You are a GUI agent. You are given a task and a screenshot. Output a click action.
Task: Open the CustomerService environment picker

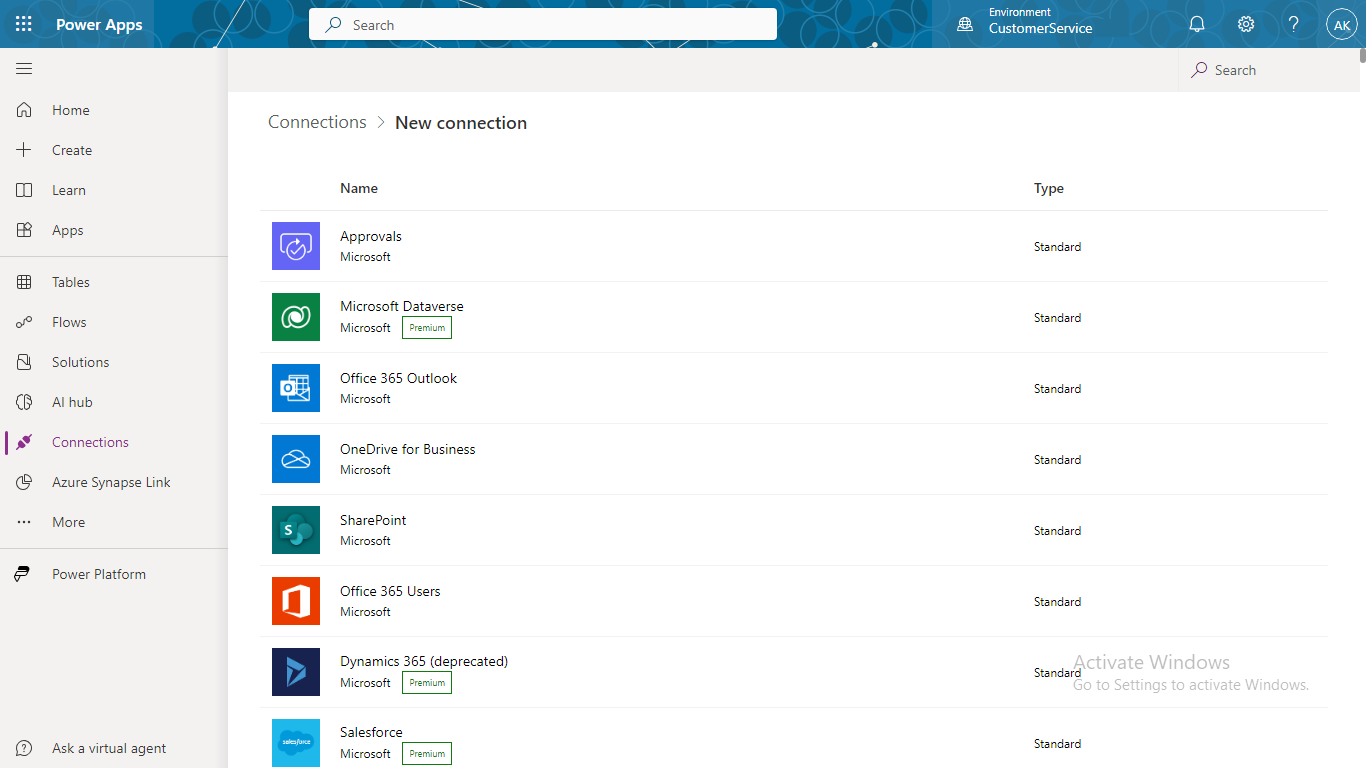(x=1030, y=24)
